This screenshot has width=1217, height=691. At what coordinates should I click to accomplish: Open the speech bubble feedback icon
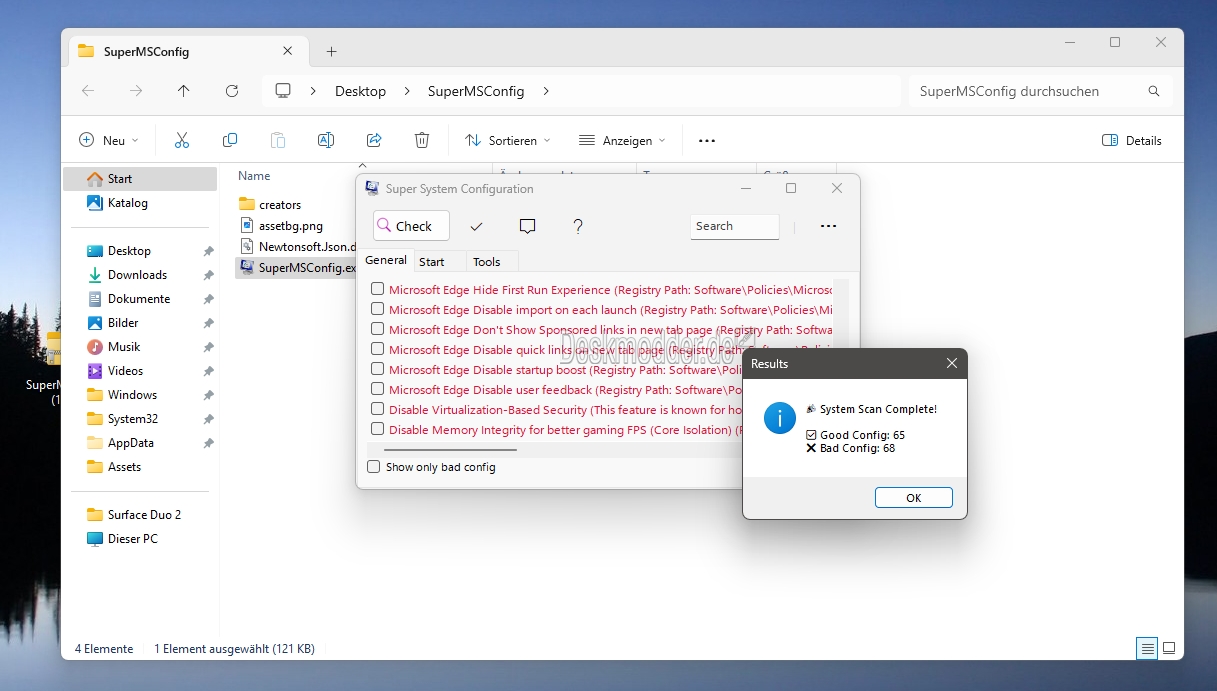(528, 226)
